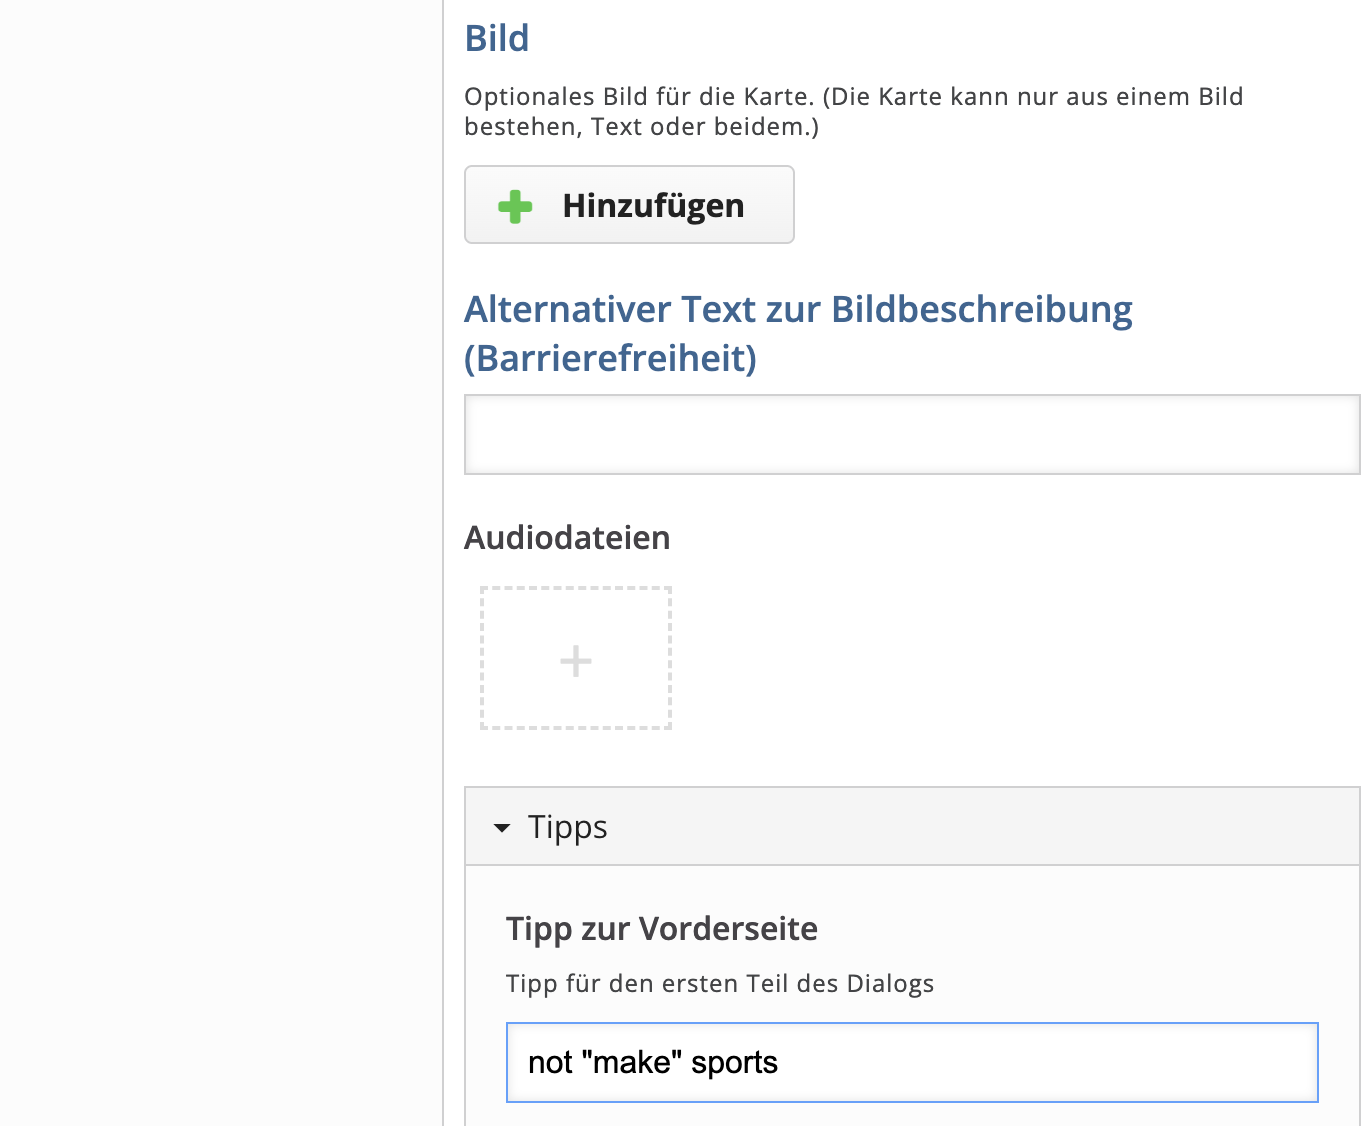1368x1126 pixels.
Task: Click the green plus icon beside Hinzufügen
Action: (515, 206)
